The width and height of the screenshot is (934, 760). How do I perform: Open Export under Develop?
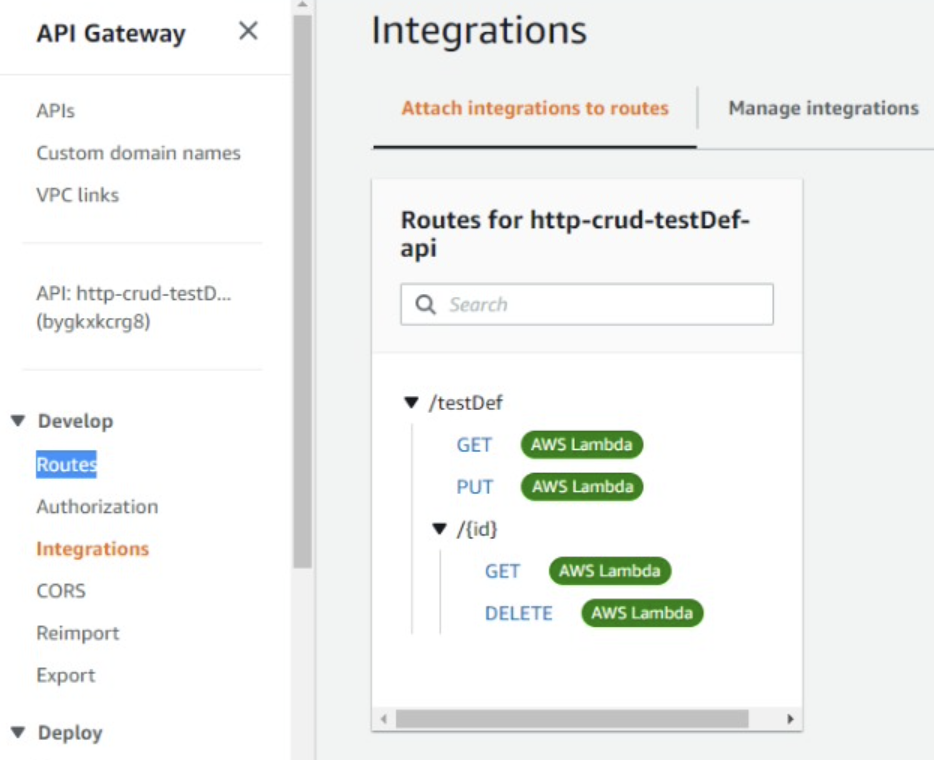(x=66, y=675)
